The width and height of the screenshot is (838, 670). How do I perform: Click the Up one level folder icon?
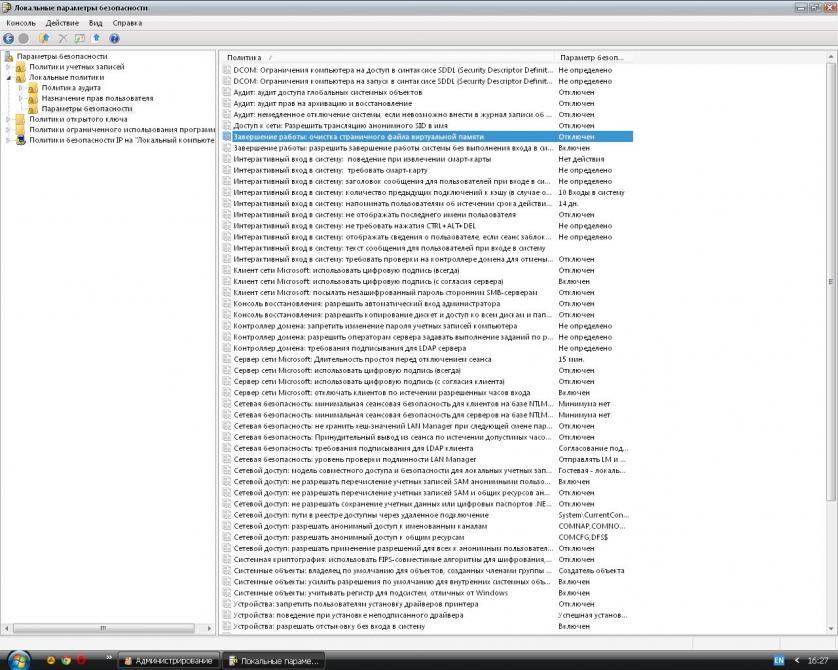pyautogui.click(x=44, y=38)
